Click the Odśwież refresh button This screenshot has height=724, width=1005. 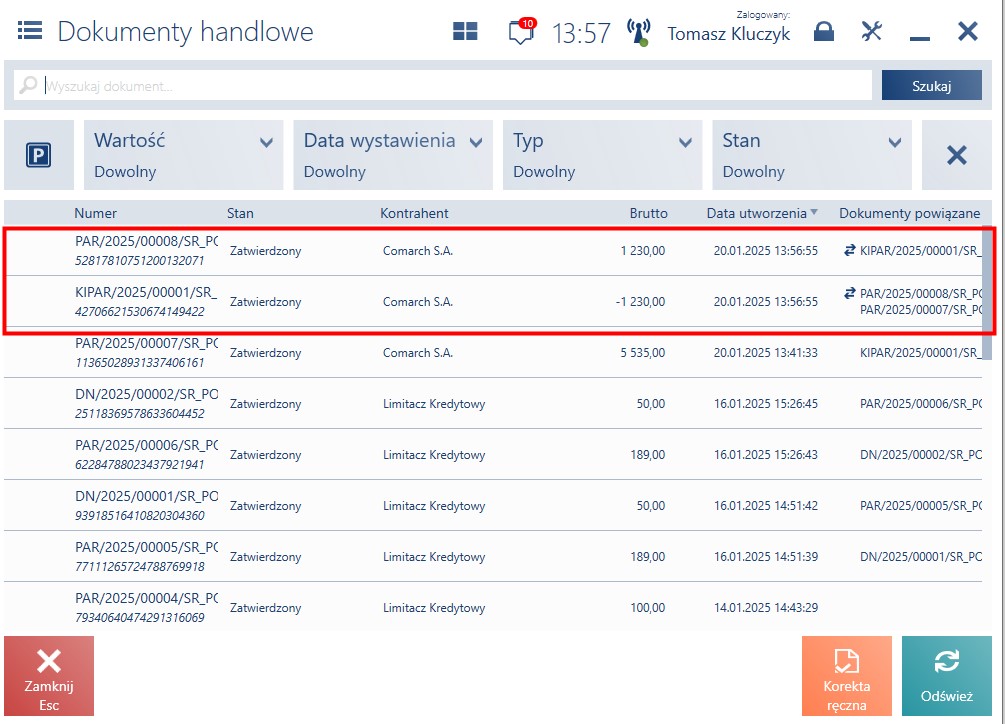click(x=947, y=676)
